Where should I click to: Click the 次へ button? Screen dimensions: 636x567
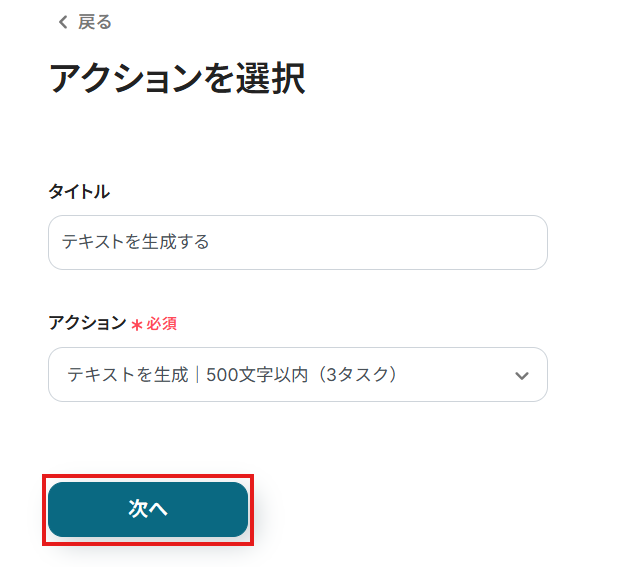click(148, 509)
